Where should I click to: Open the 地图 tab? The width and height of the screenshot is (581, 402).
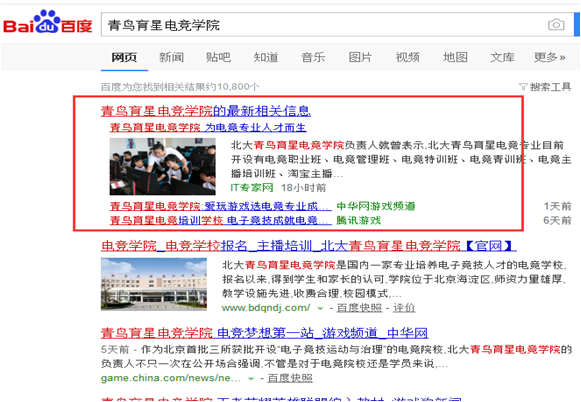click(455, 57)
